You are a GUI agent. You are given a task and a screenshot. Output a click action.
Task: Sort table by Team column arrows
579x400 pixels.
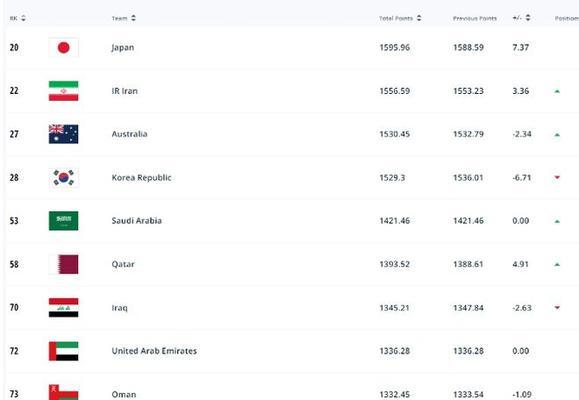[133, 18]
